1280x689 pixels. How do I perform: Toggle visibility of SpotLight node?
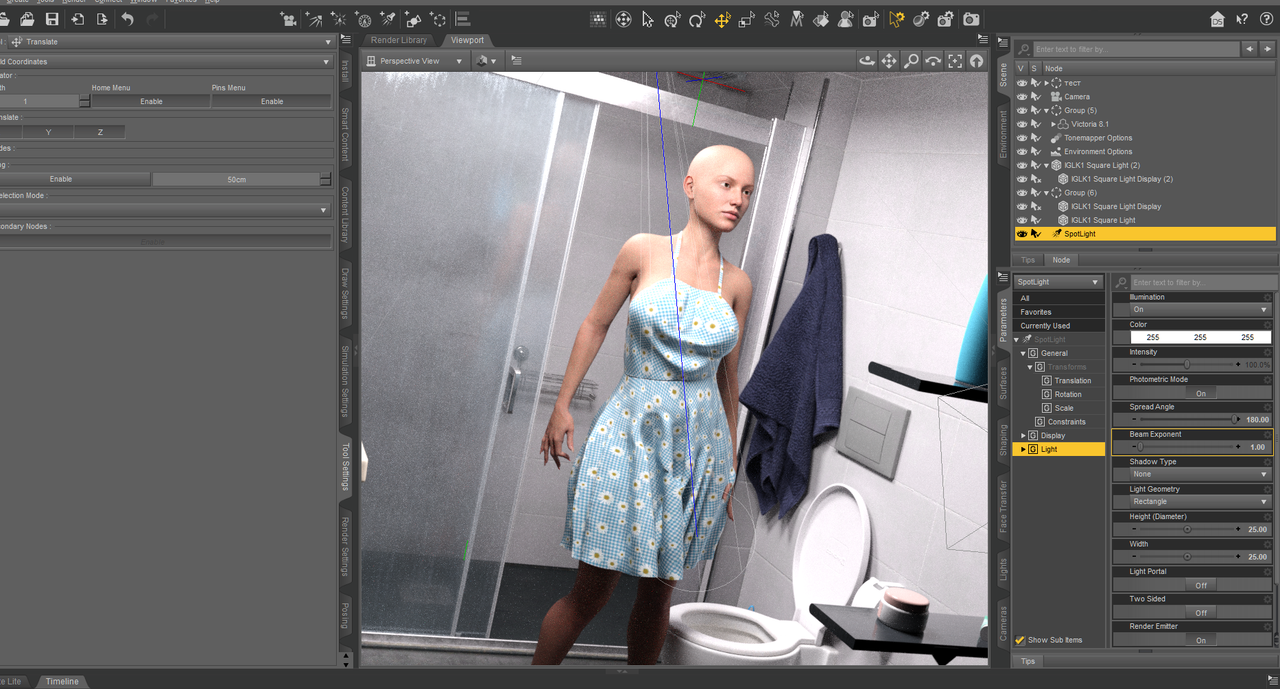1022,234
